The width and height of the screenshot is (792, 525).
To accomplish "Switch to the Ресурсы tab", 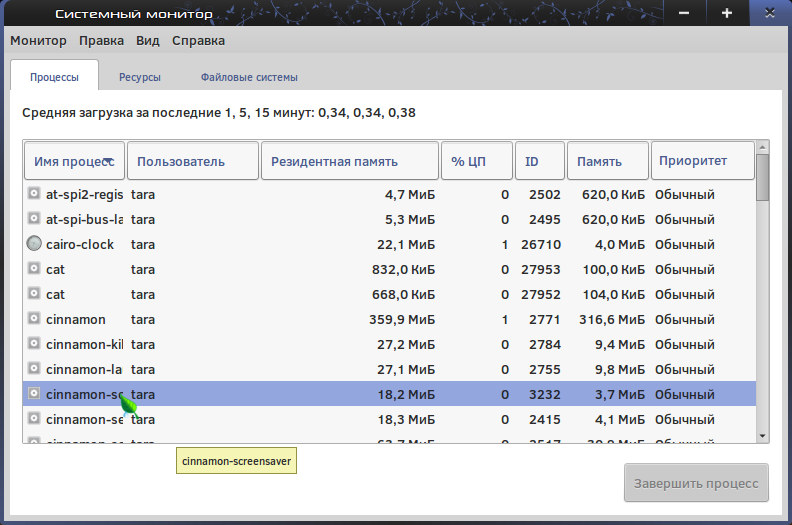I will coord(139,77).
